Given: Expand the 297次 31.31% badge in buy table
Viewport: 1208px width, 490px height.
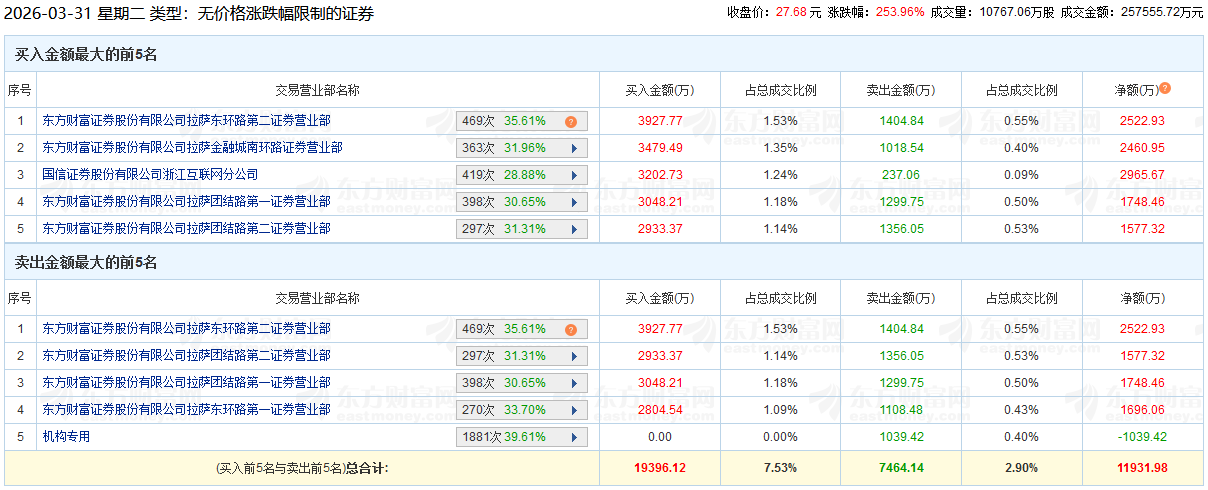Looking at the screenshot, I should tap(574, 229).
